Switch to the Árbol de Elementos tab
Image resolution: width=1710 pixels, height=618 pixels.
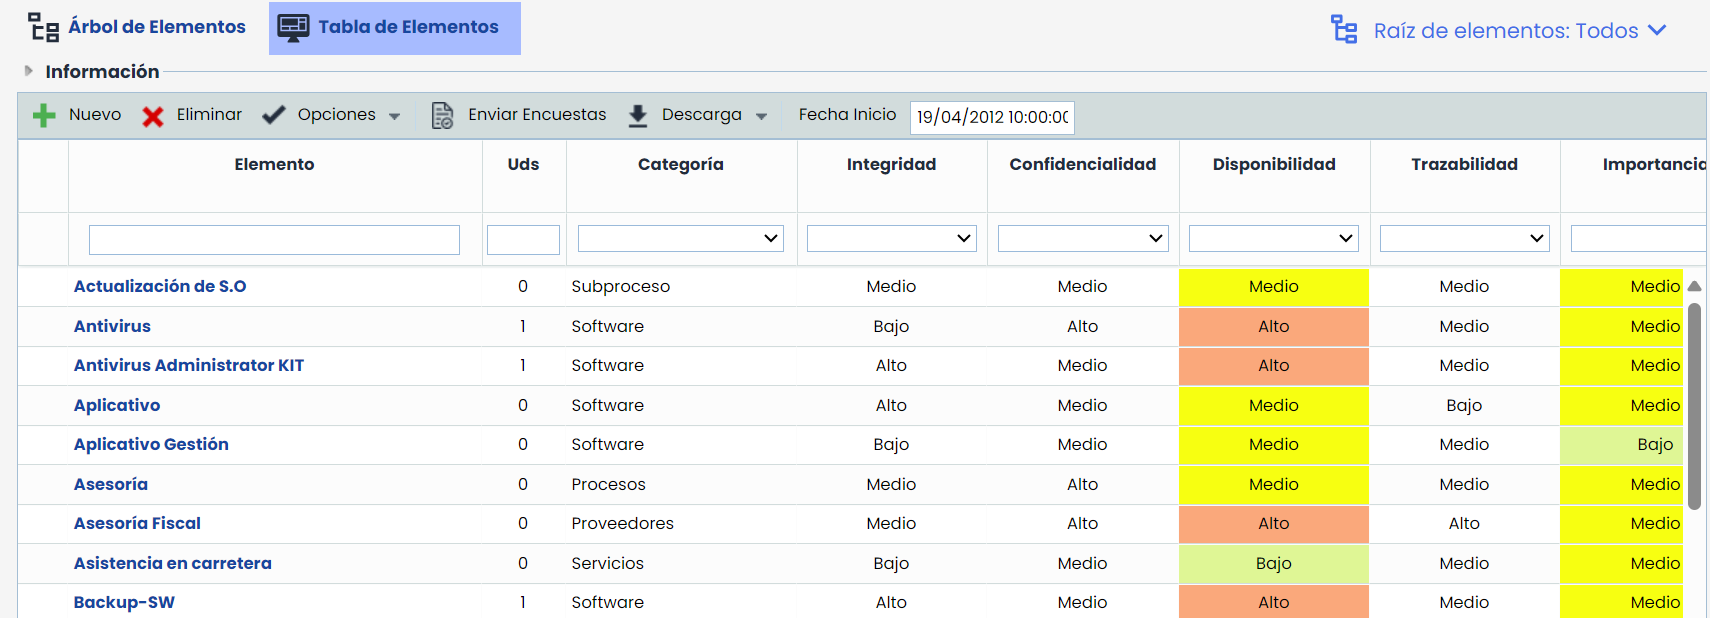(x=156, y=27)
